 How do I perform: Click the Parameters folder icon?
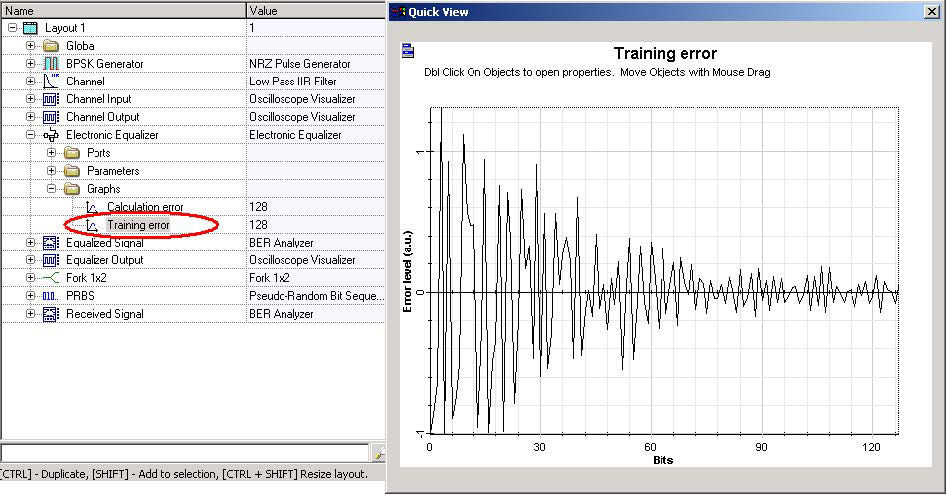point(72,171)
